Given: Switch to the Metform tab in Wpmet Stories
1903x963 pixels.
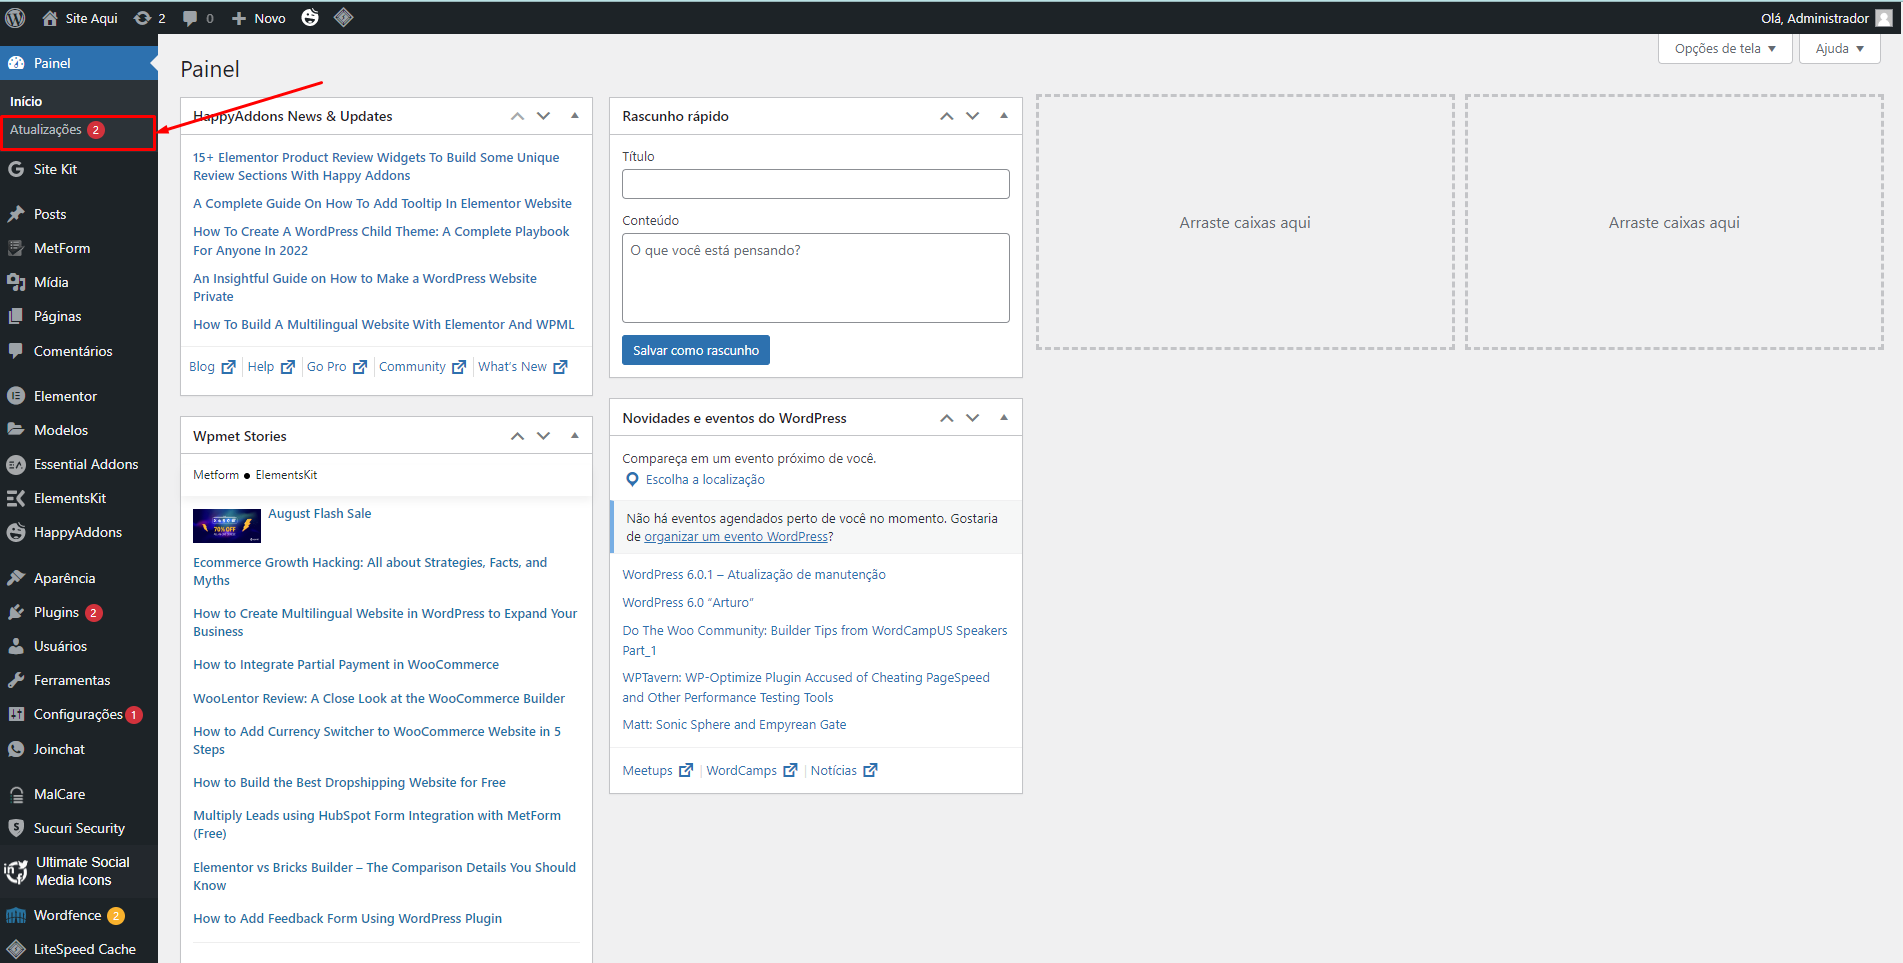Looking at the screenshot, I should click(216, 475).
